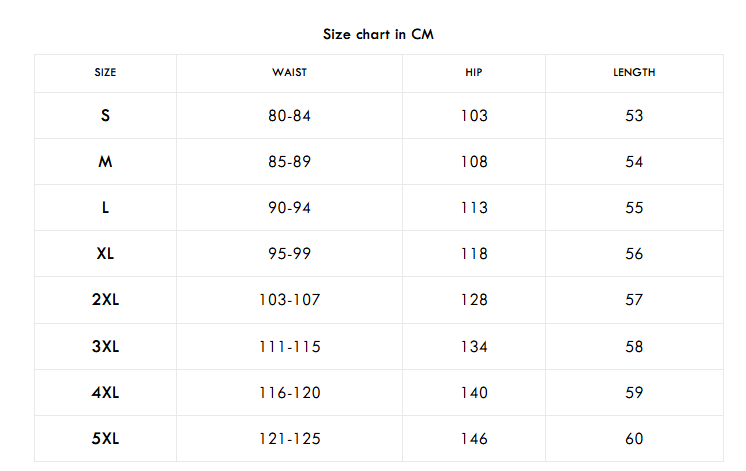Click the S size row label

click(x=105, y=116)
